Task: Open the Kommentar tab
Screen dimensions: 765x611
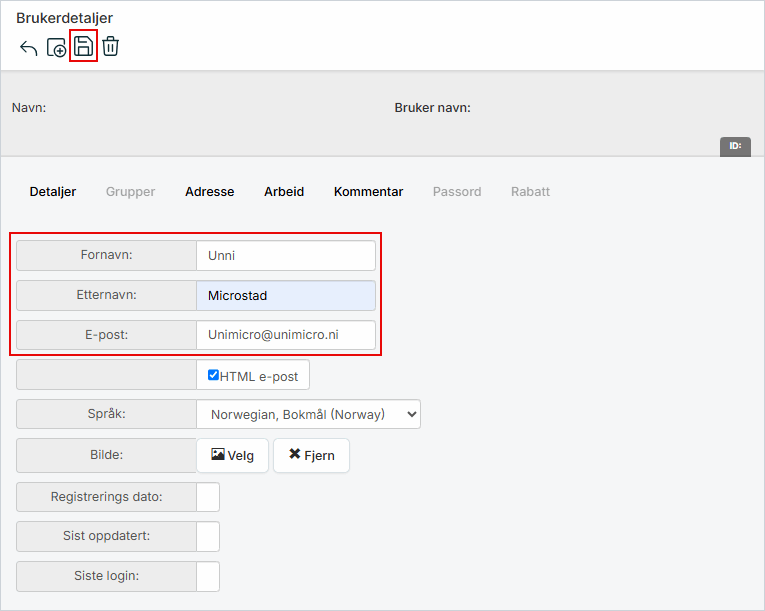Action: point(368,192)
